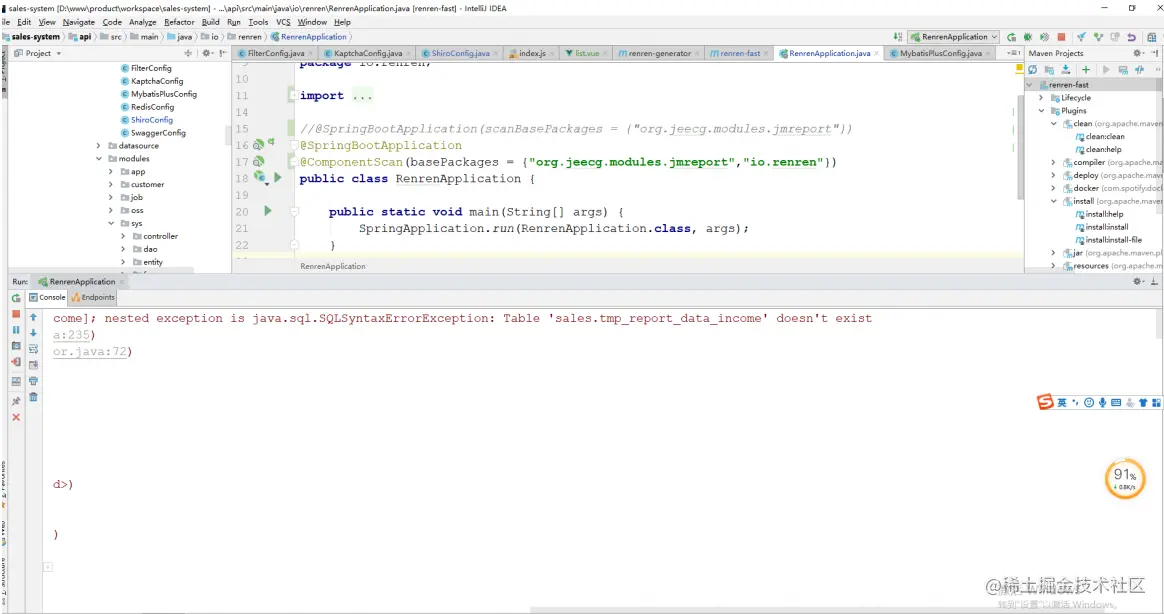Download Maven sources and documentation

1065,70
